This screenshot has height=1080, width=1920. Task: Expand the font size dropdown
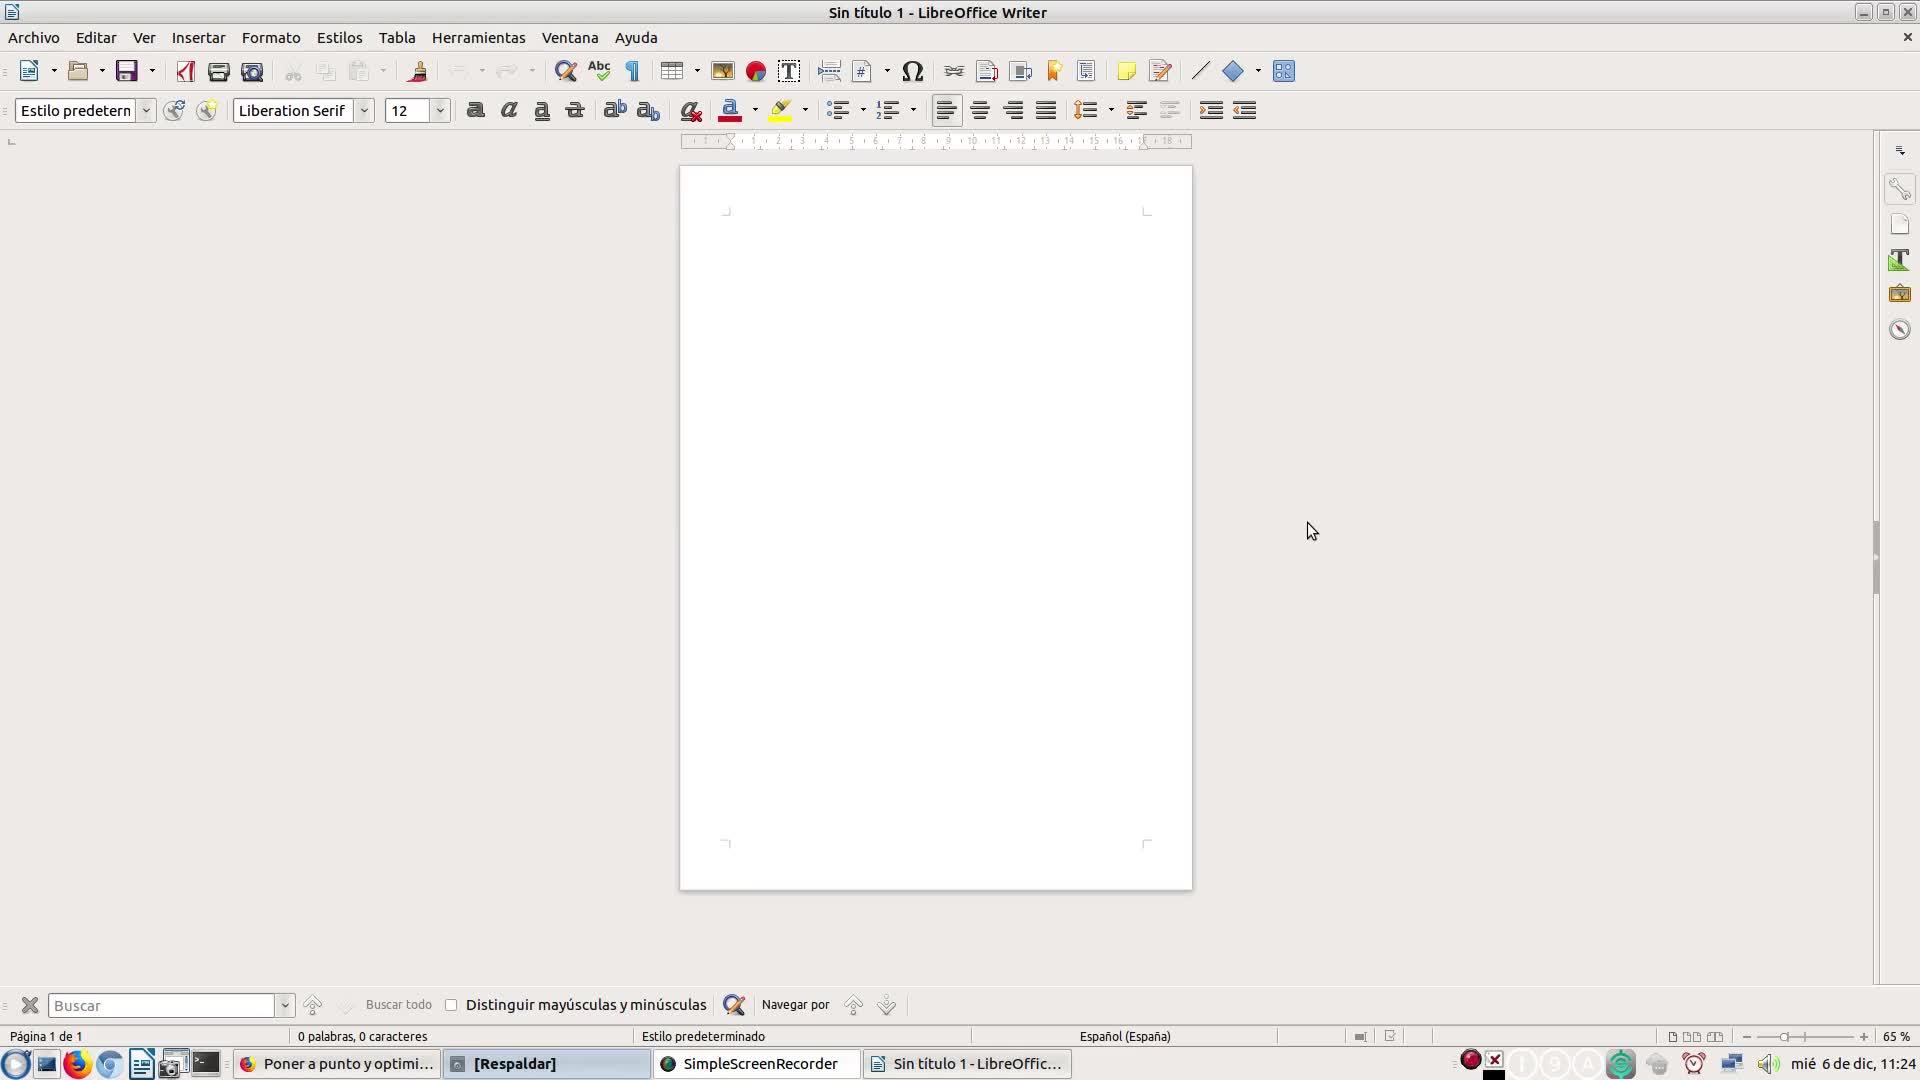tap(440, 110)
